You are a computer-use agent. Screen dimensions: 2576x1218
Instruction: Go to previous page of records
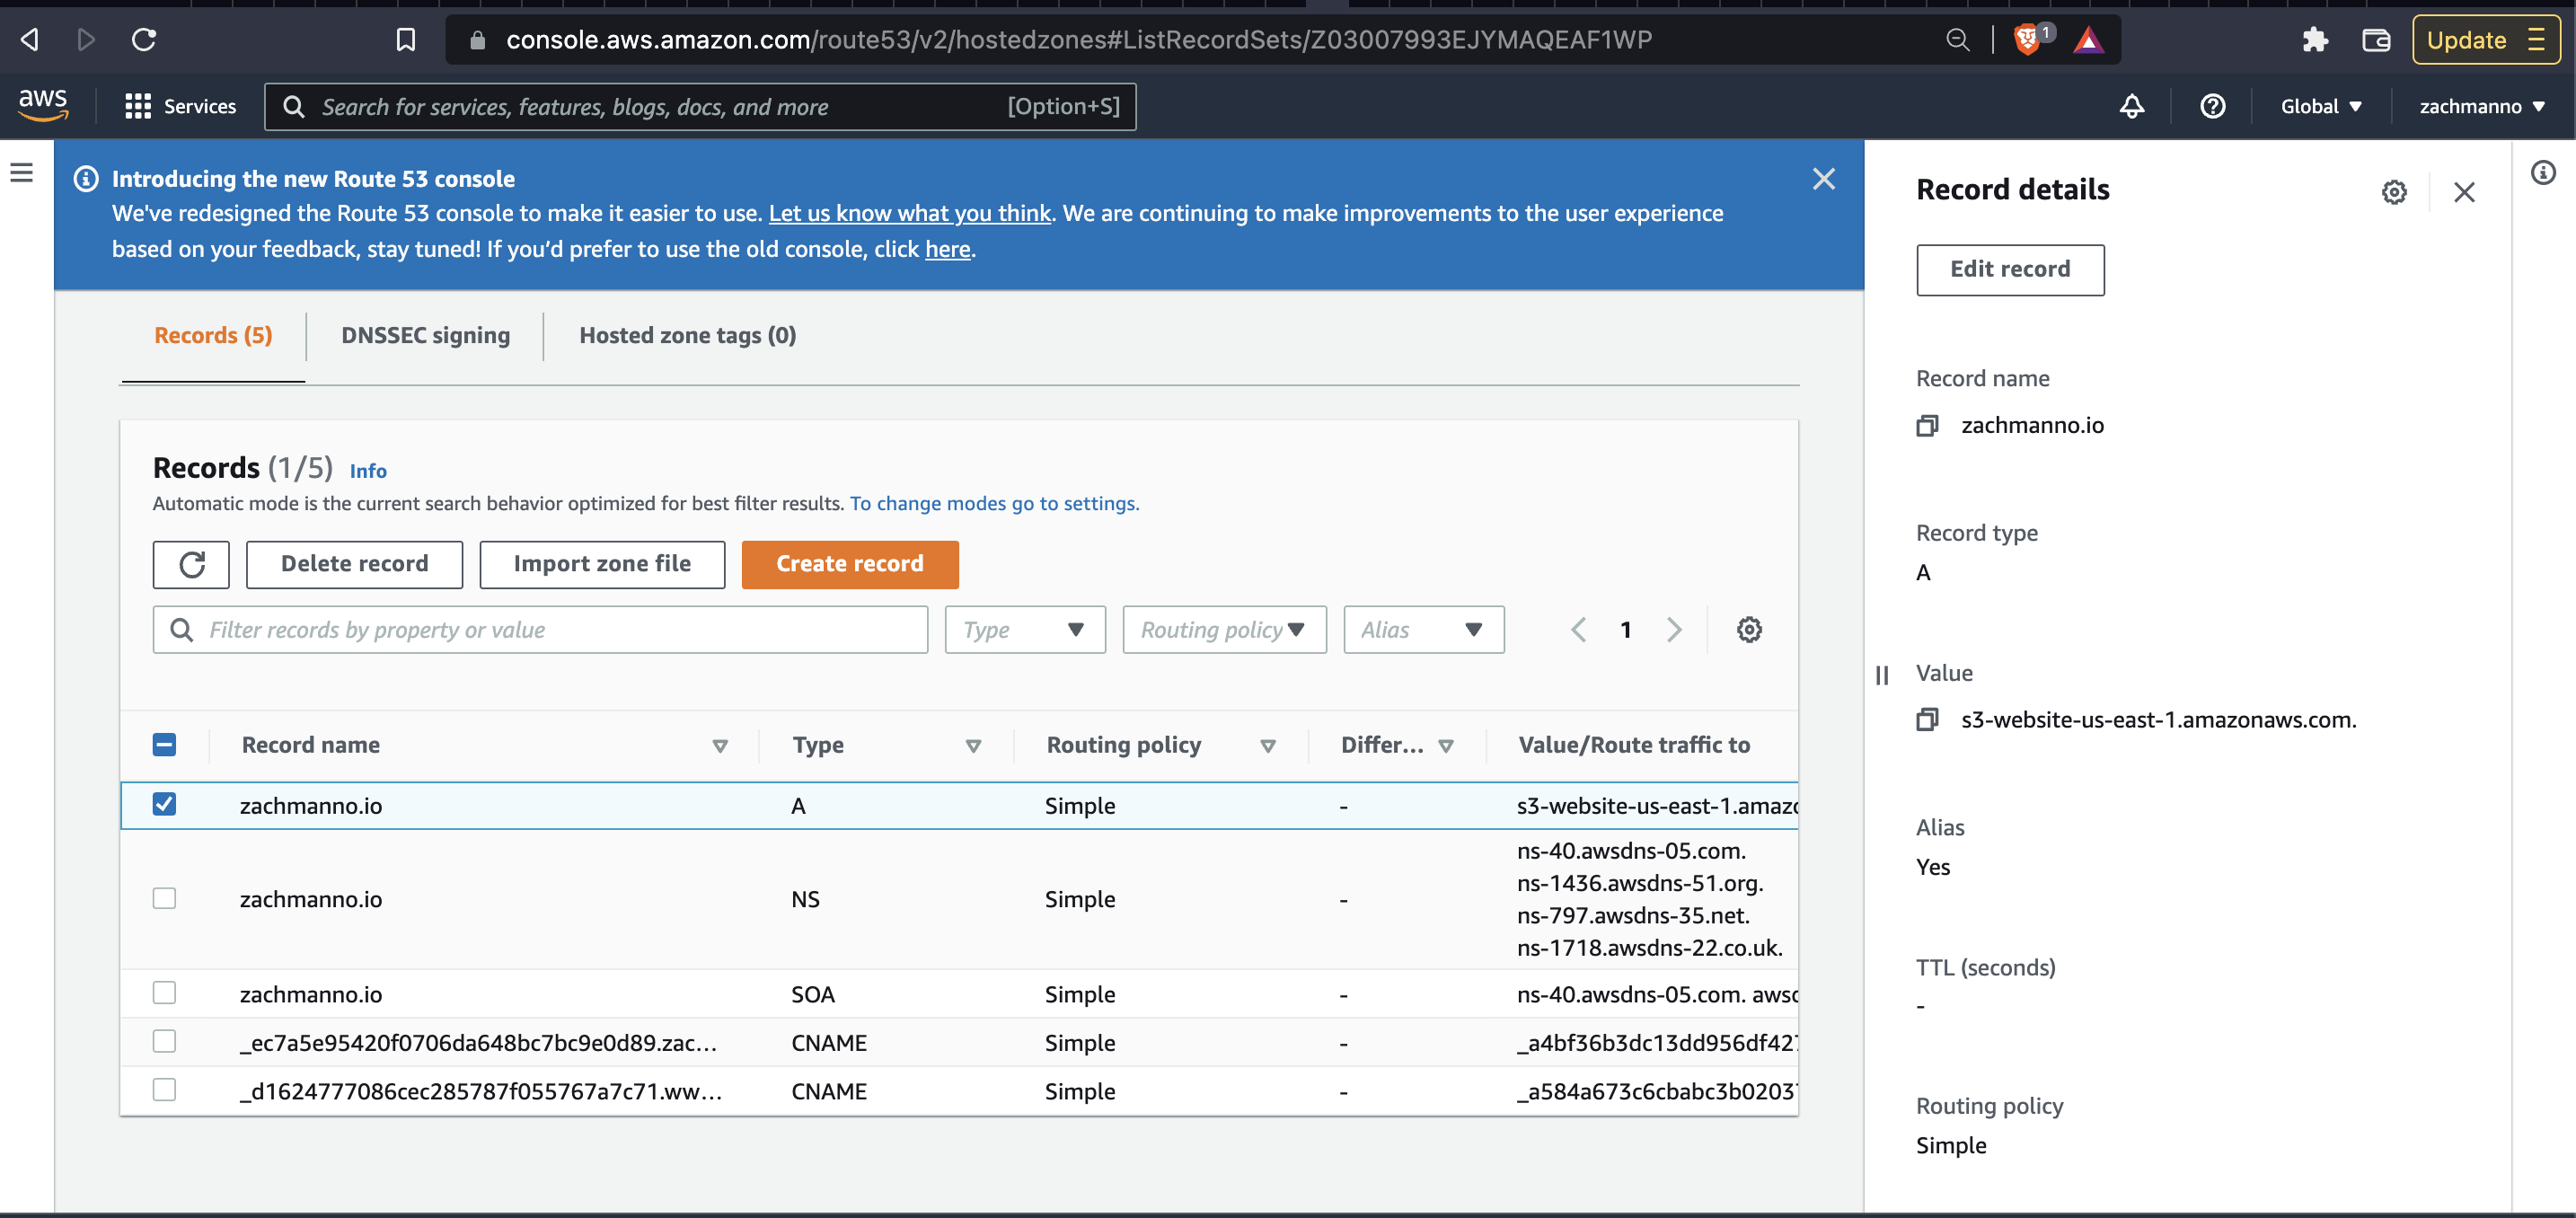click(x=1578, y=630)
